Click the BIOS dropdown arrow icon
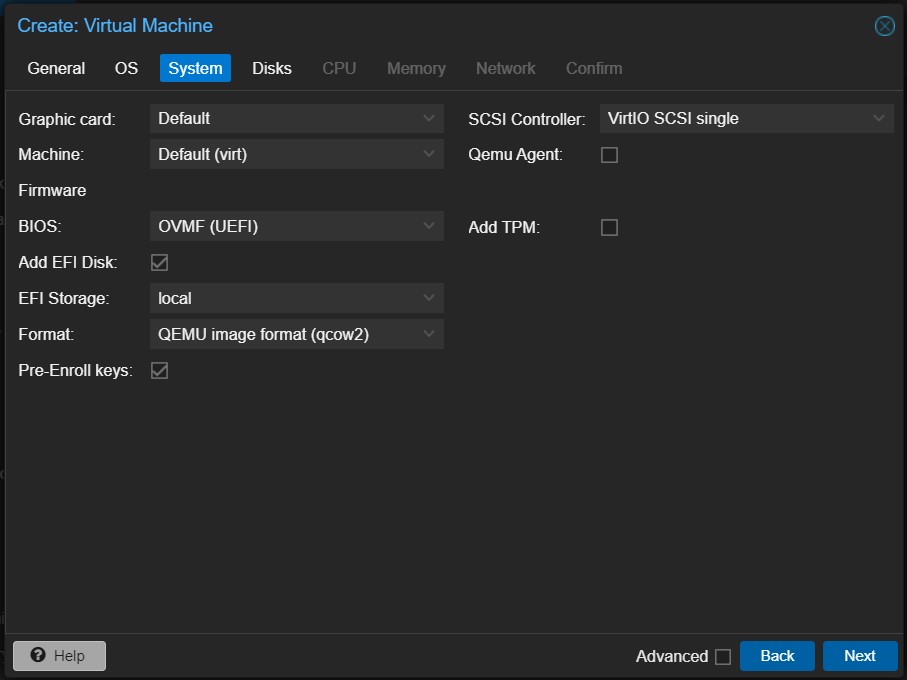Viewport: 907px width, 680px height. pyautogui.click(x=429, y=226)
